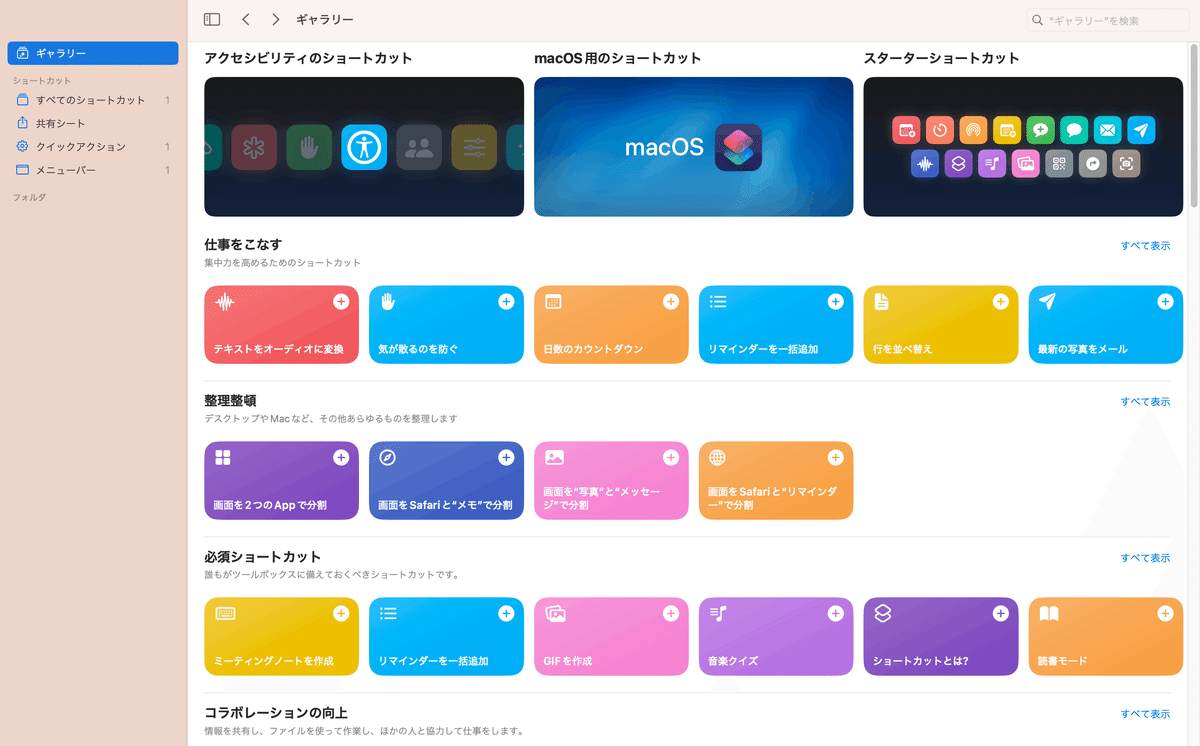Show all in コラボレーションの向上 section
The image size is (1200, 746).
pyautogui.click(x=1145, y=713)
